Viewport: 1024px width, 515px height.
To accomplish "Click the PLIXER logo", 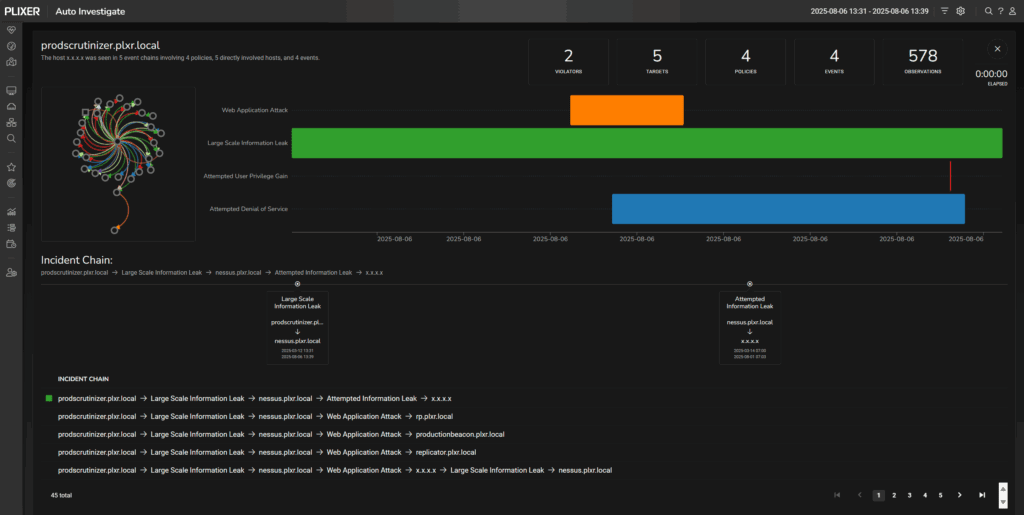I will click(x=22, y=11).
